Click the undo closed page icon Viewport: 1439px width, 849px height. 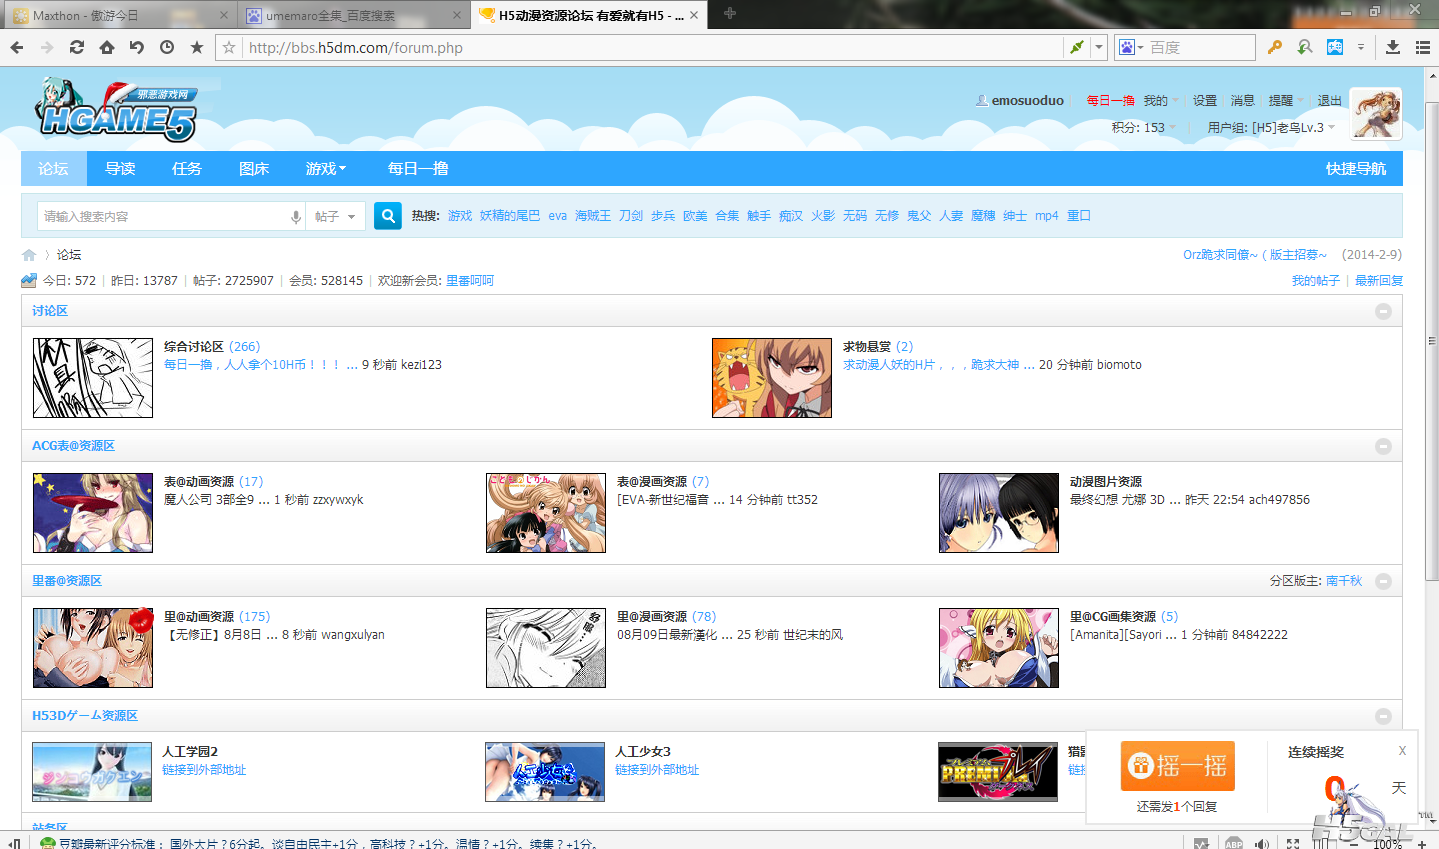(x=137, y=47)
